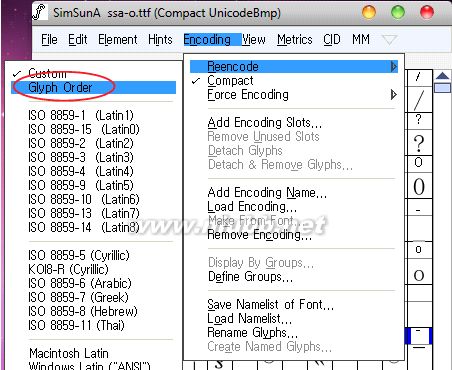Choose Load Encoding...
Screen dimensions: 452x370
tap(252, 207)
